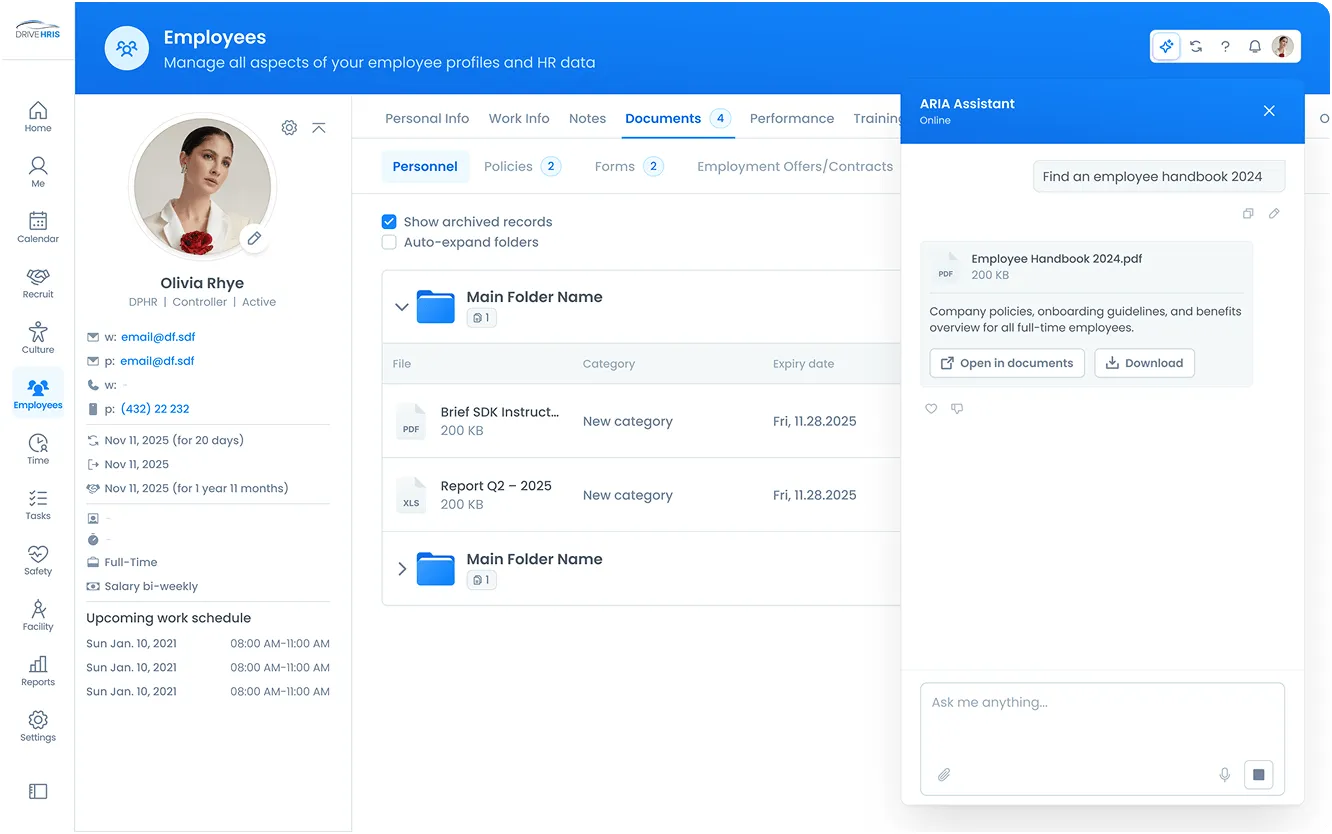Edit profile photo pencil icon
Viewport: 1332px width, 834px height.
254,238
